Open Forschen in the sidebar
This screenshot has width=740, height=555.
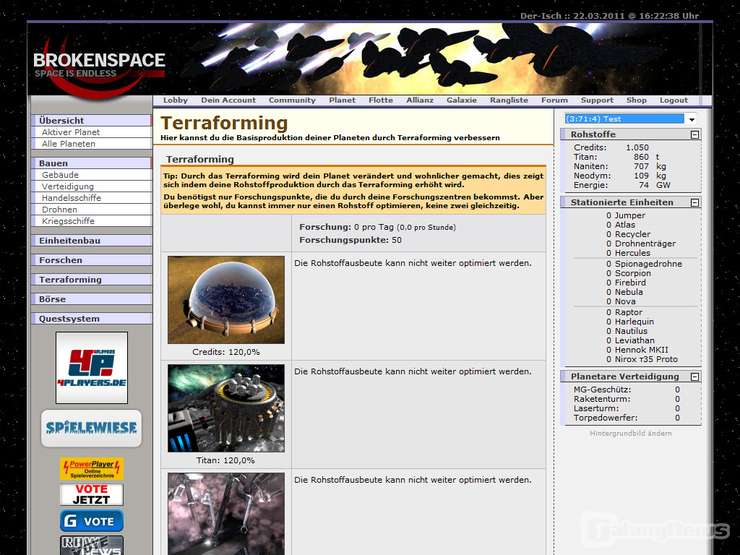(92, 260)
